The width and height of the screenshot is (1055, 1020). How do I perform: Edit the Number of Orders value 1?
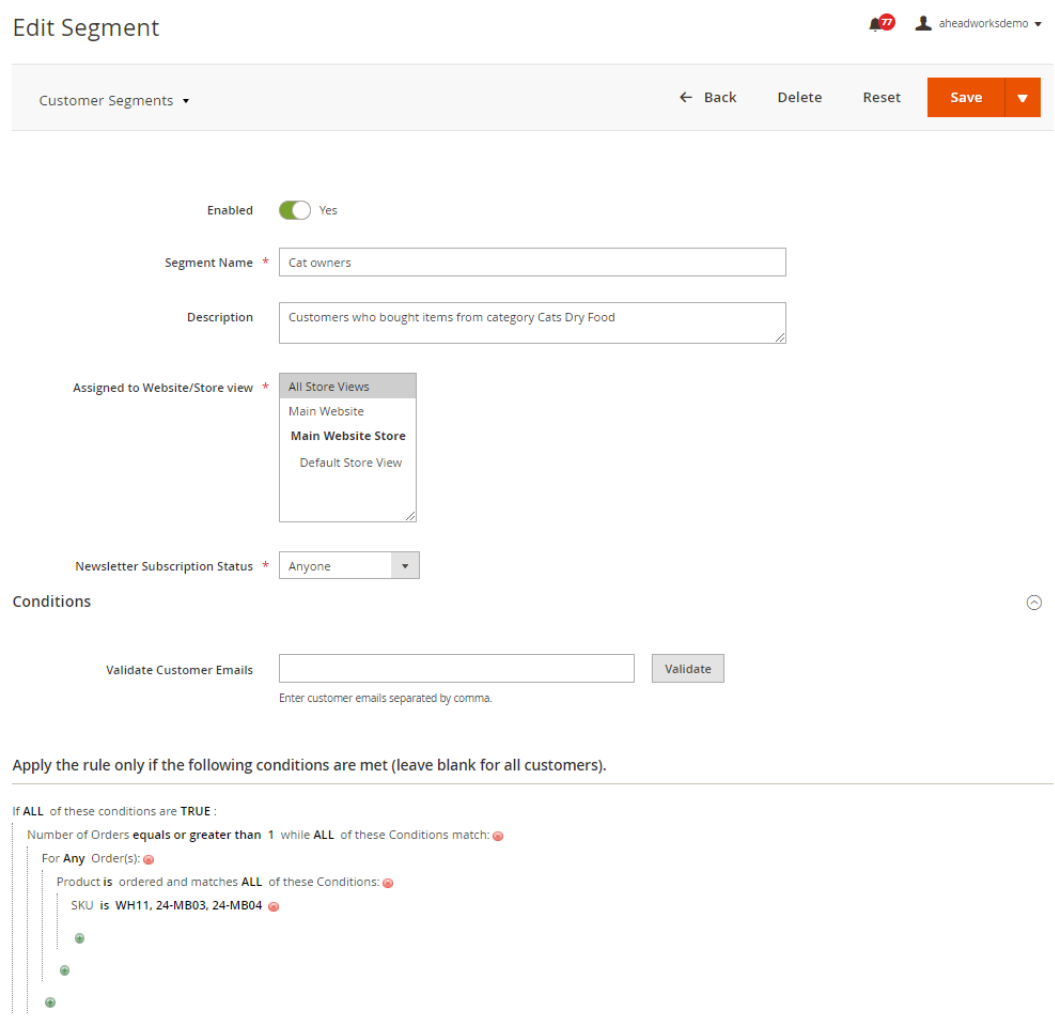(270, 834)
